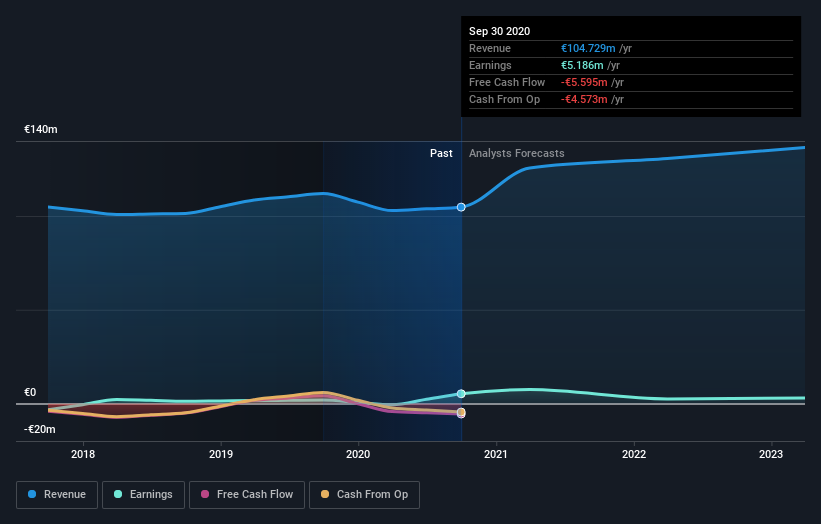Image resolution: width=821 pixels, height=524 pixels.
Task: Click the teal Earnings legend dot
Action: (x=118, y=494)
